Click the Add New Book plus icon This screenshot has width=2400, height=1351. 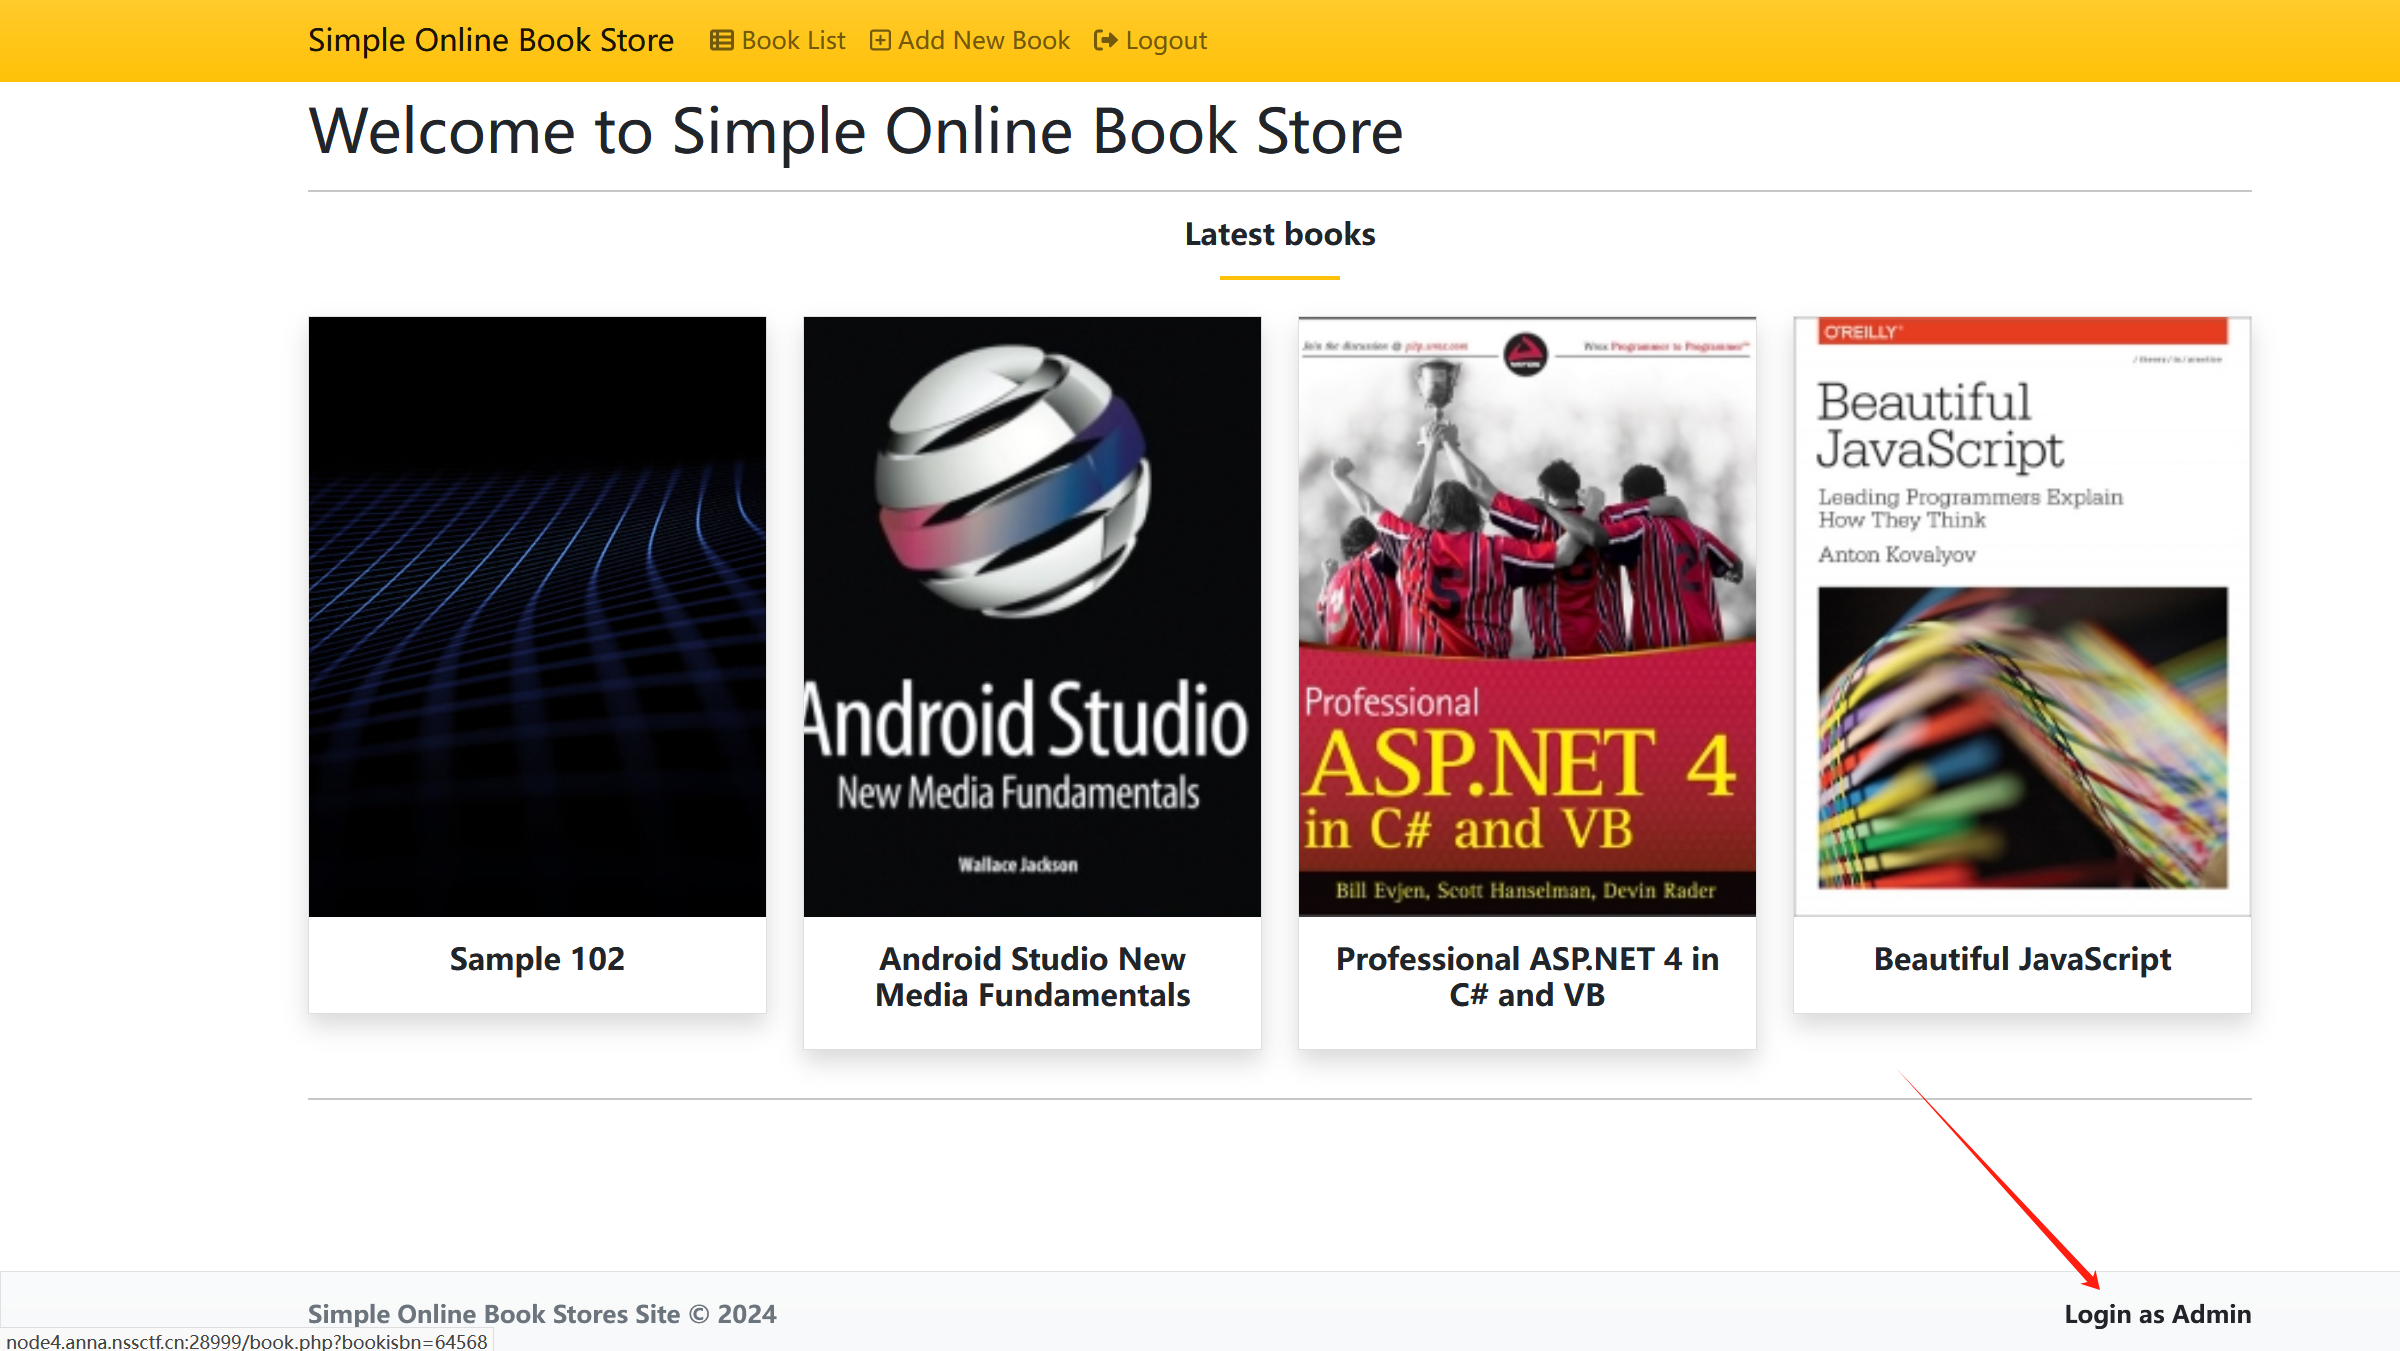(x=880, y=40)
